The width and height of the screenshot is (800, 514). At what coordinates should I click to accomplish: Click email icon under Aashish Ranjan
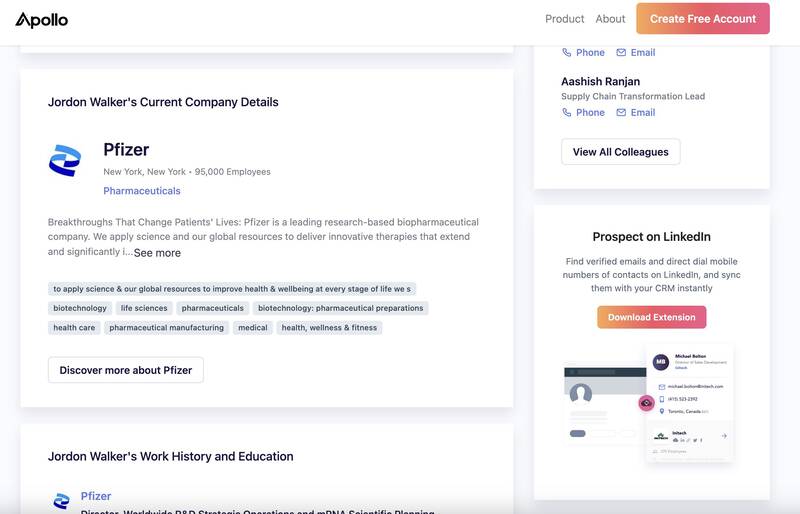(621, 113)
